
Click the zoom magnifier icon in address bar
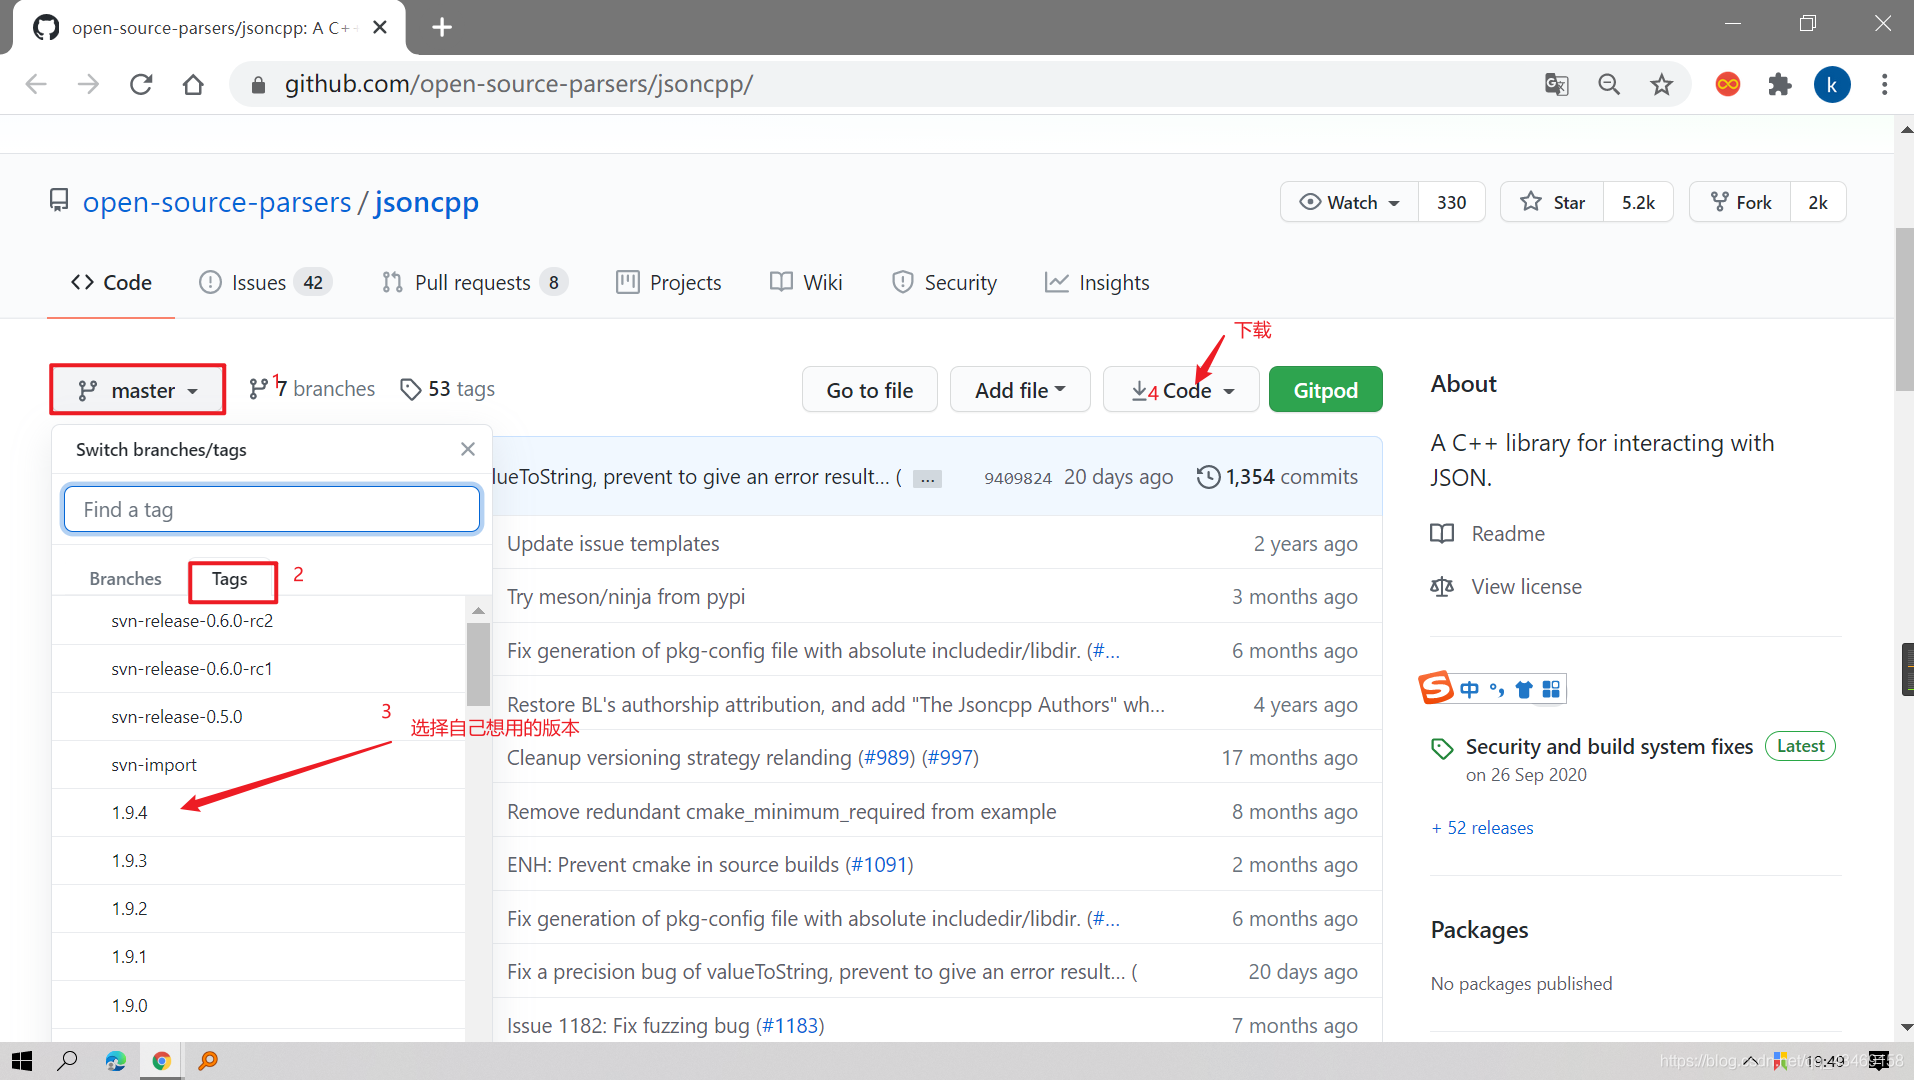(x=1609, y=84)
